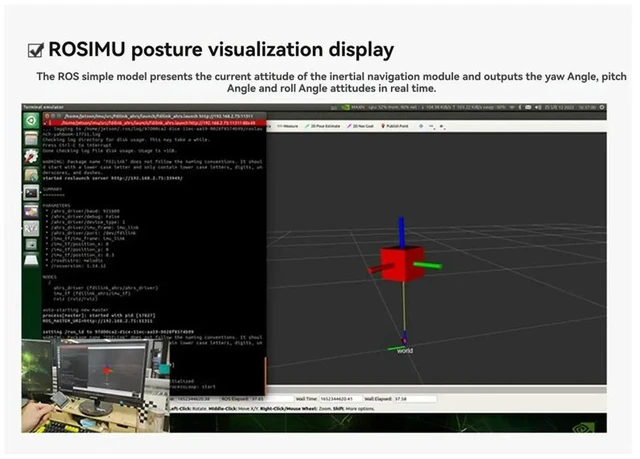The height and width of the screenshot is (459, 640).
Task: Open the Bluetooth indicator in the top panel
Action: 520,107
